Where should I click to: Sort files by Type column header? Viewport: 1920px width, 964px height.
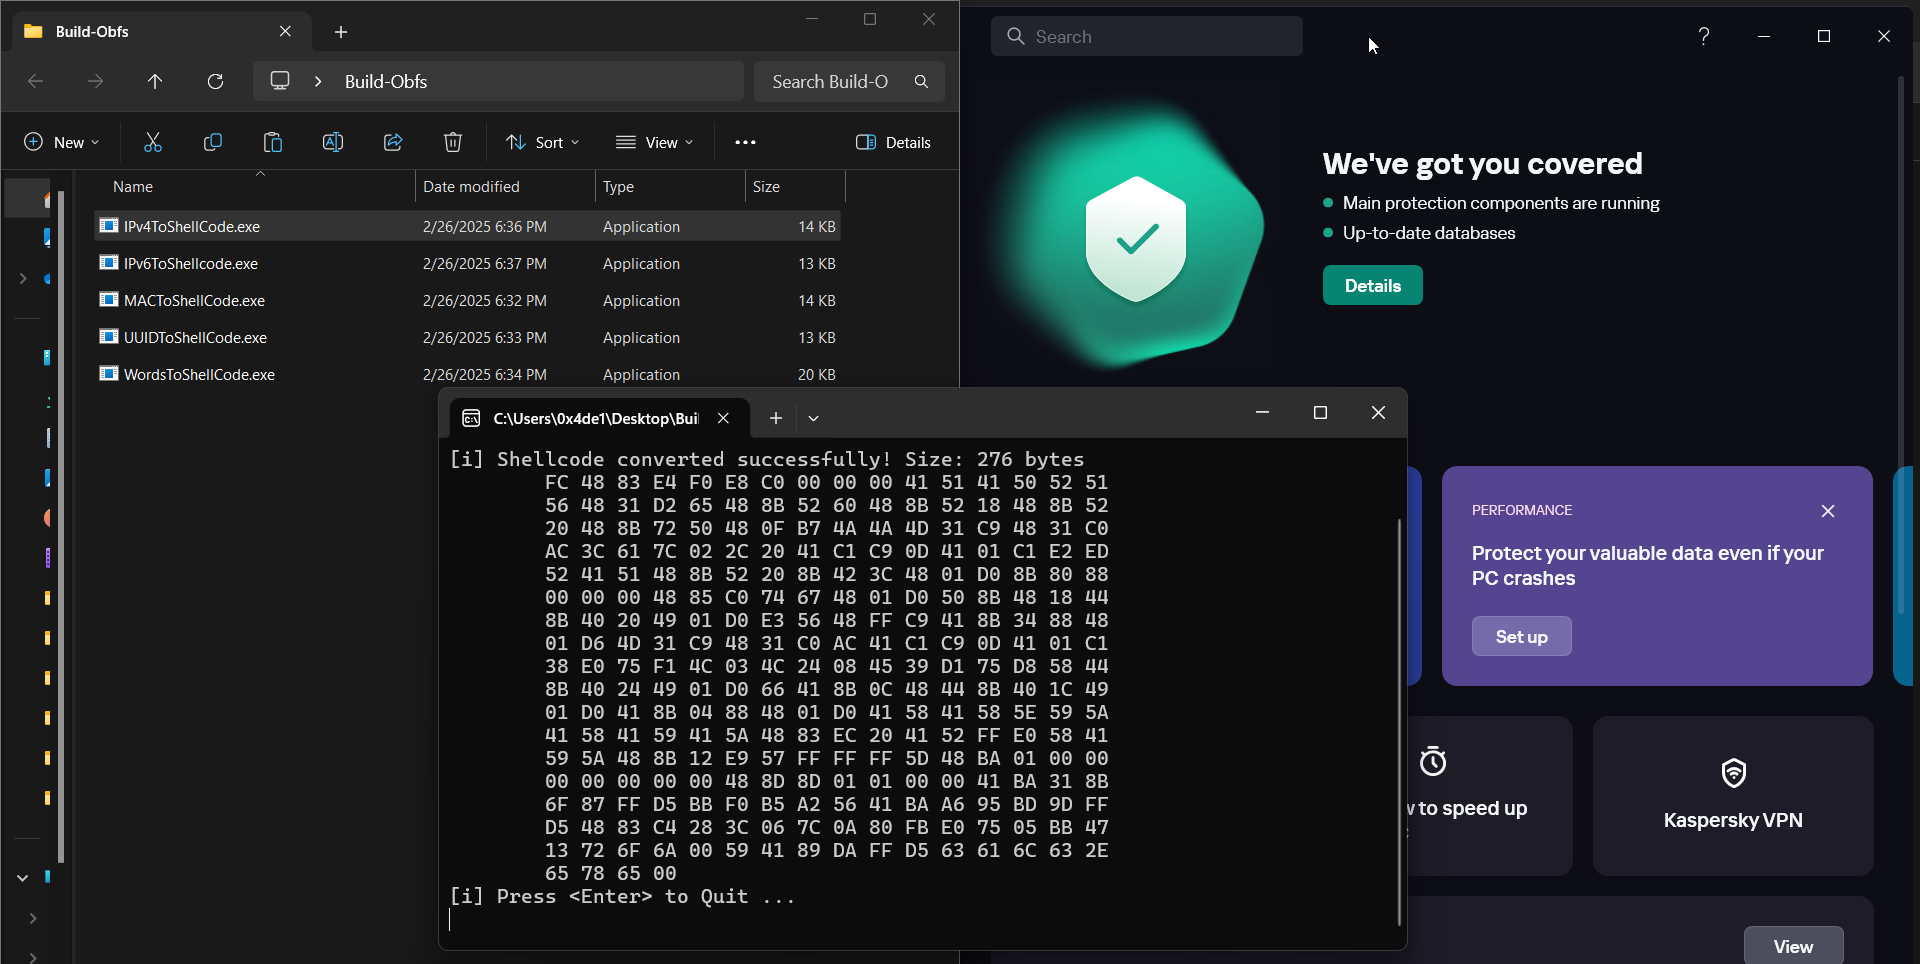[x=670, y=187]
